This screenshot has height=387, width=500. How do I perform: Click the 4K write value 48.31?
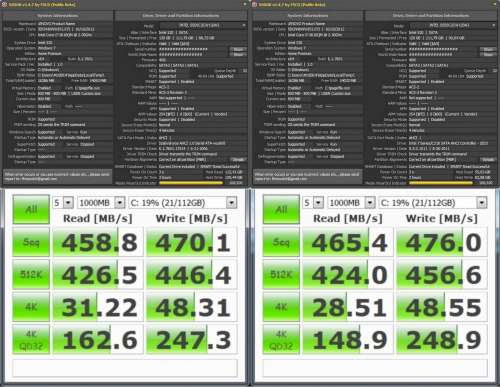click(x=192, y=307)
